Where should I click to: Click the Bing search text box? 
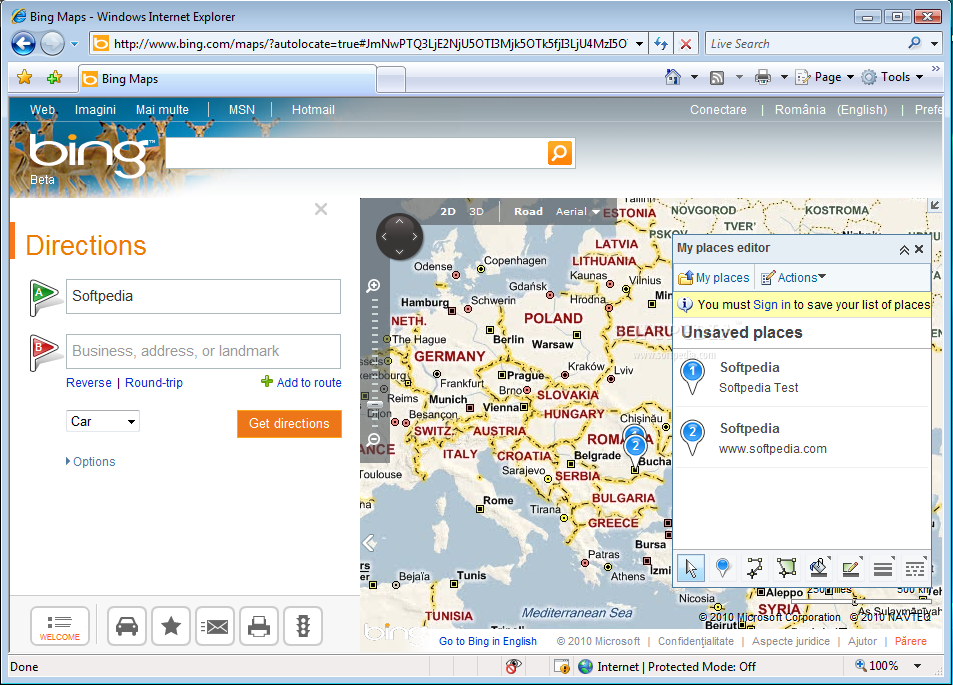pyautogui.click(x=357, y=153)
